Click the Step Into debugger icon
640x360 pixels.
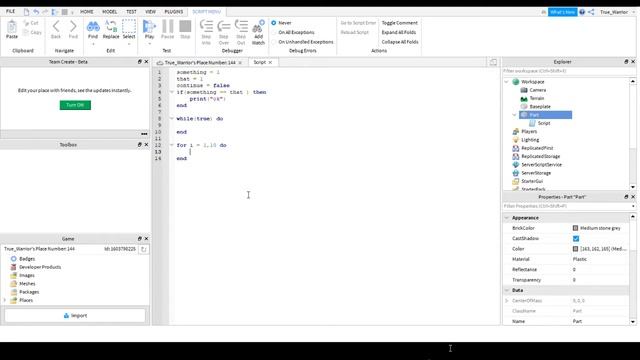(206, 27)
